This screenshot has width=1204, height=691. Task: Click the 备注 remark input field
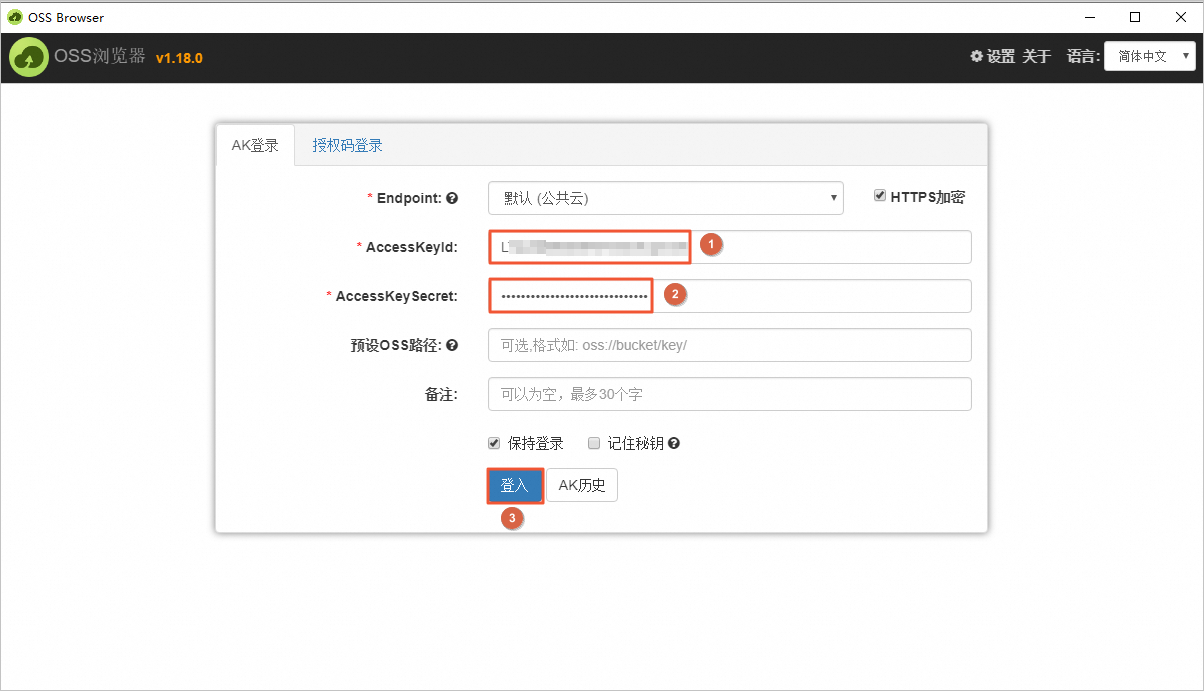click(x=730, y=394)
